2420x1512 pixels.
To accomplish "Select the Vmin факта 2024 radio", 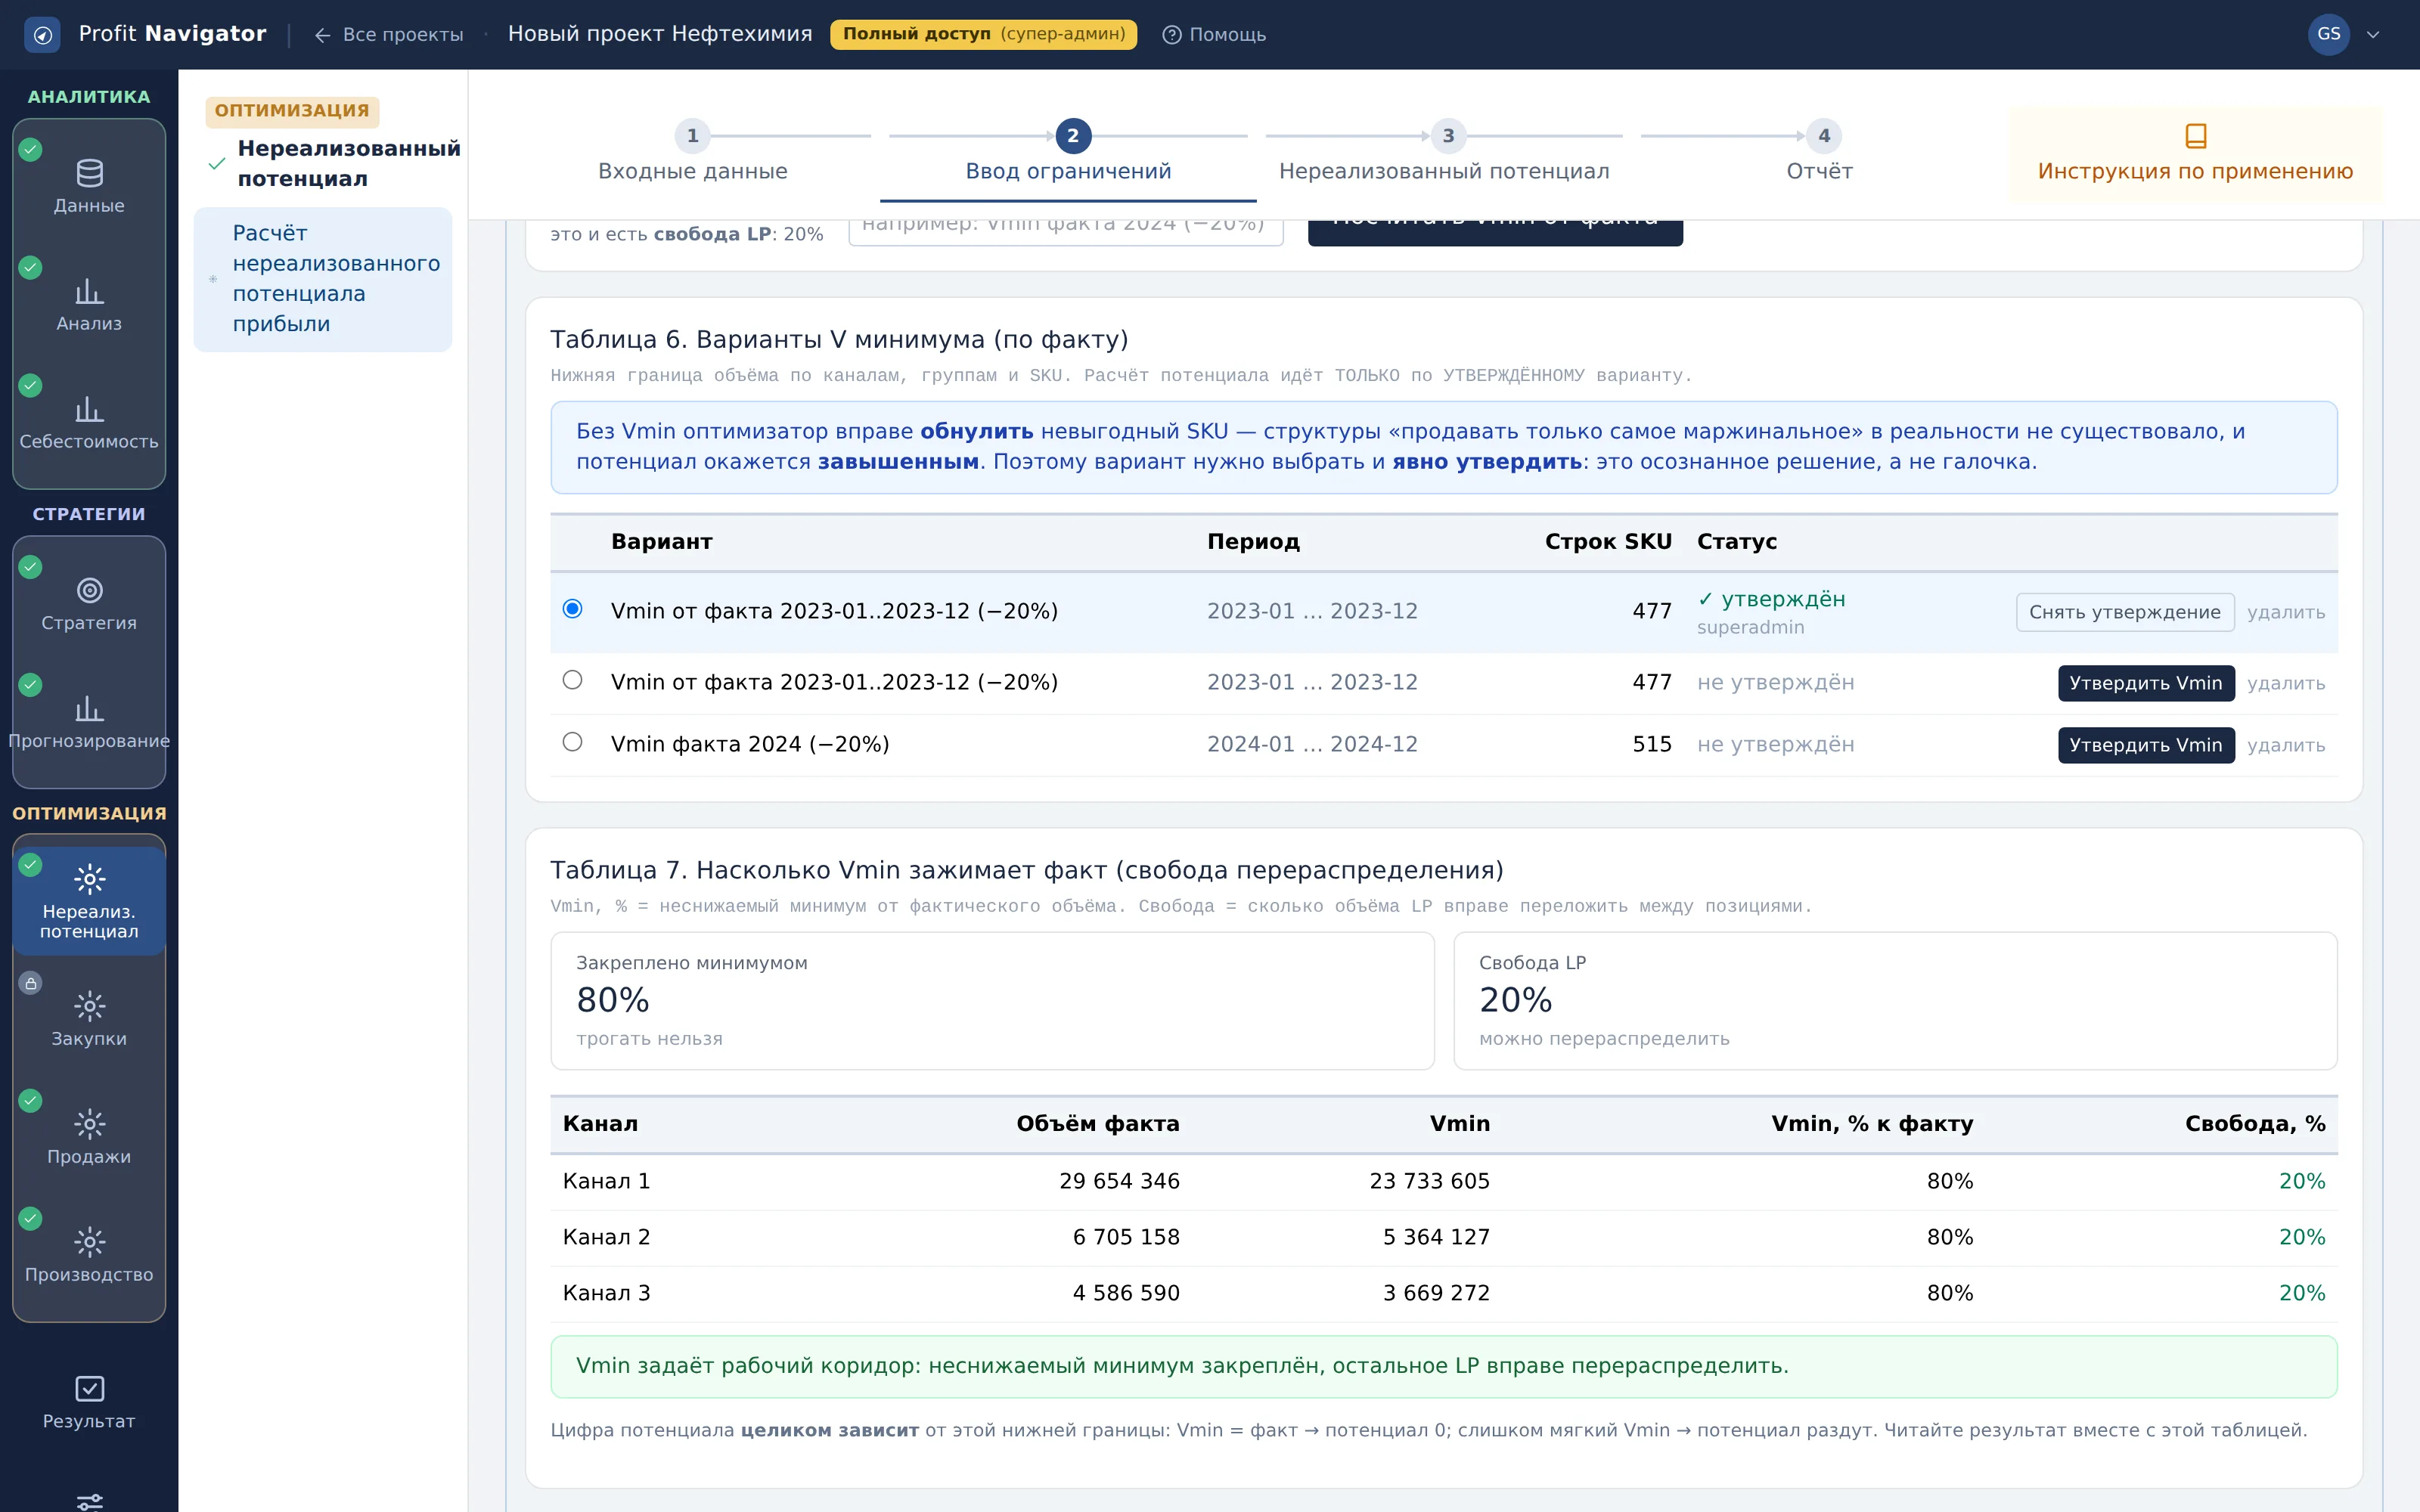I will point(572,742).
